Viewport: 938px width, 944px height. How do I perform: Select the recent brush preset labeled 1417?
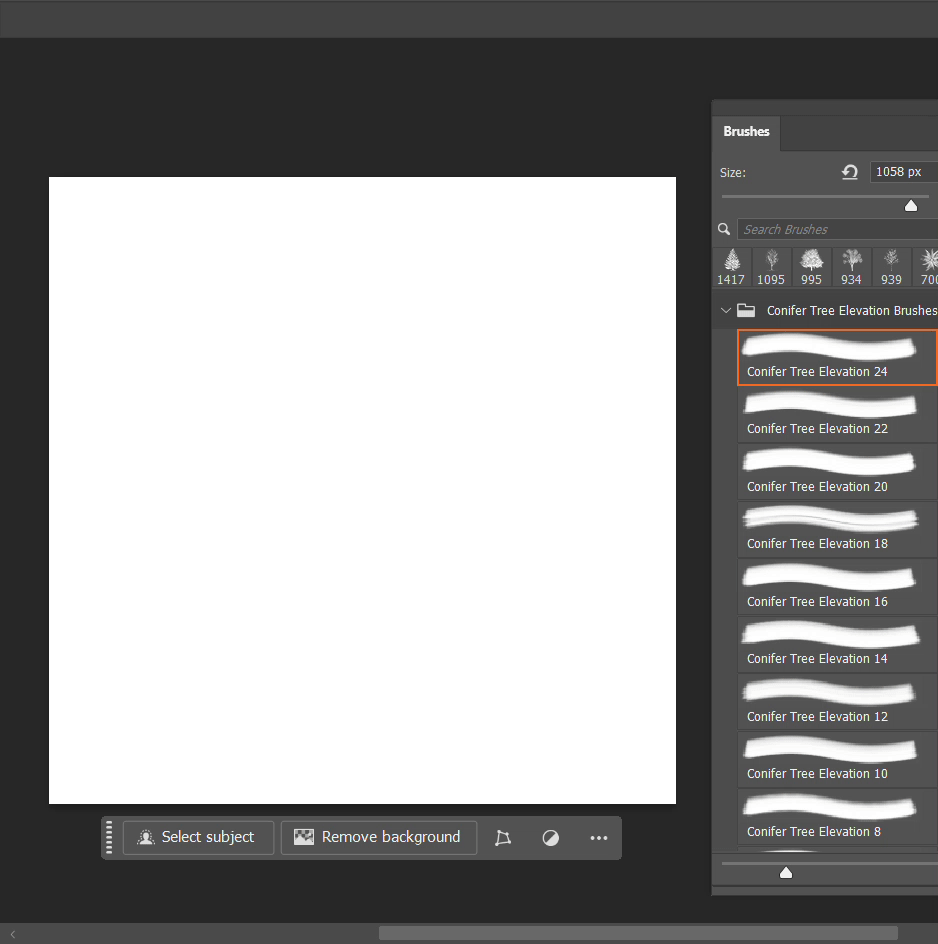point(731,267)
